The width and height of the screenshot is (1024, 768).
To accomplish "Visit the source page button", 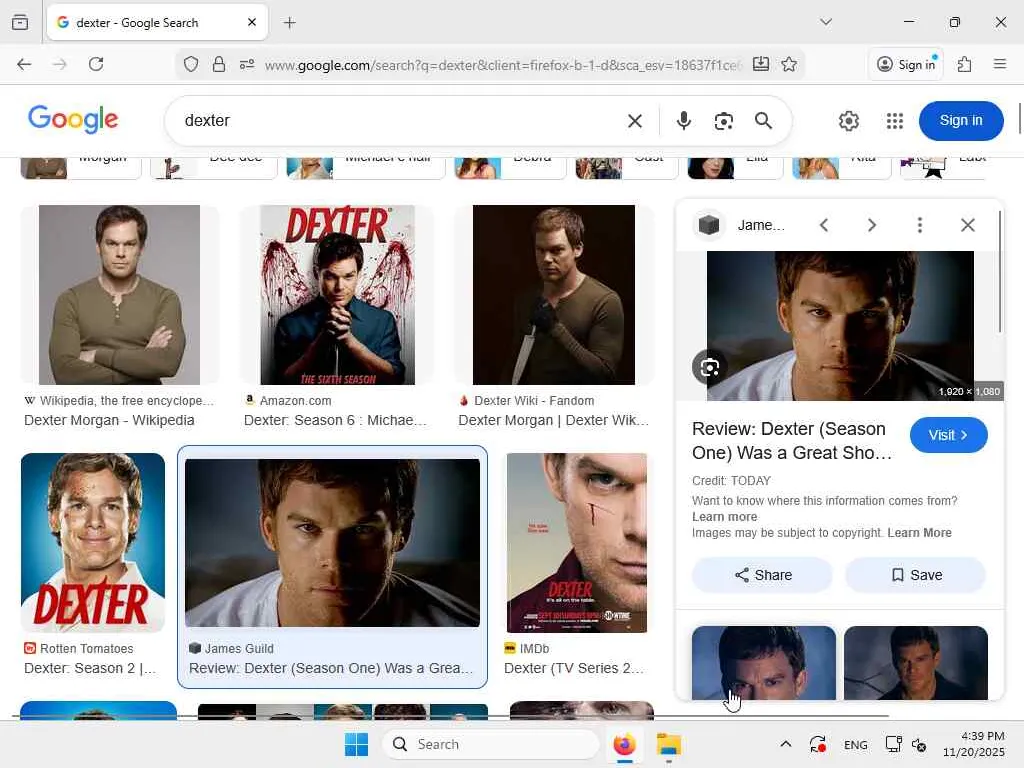I will (948, 435).
